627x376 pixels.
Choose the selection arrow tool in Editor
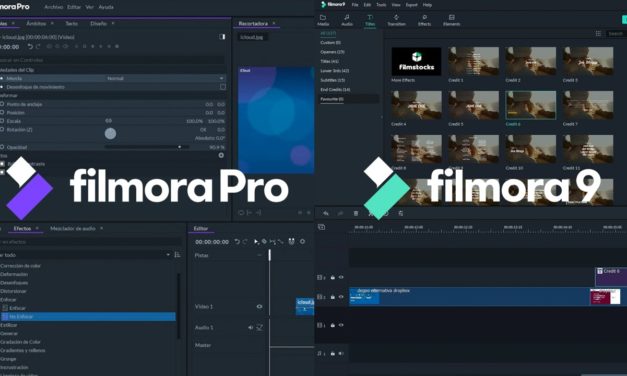tap(256, 242)
